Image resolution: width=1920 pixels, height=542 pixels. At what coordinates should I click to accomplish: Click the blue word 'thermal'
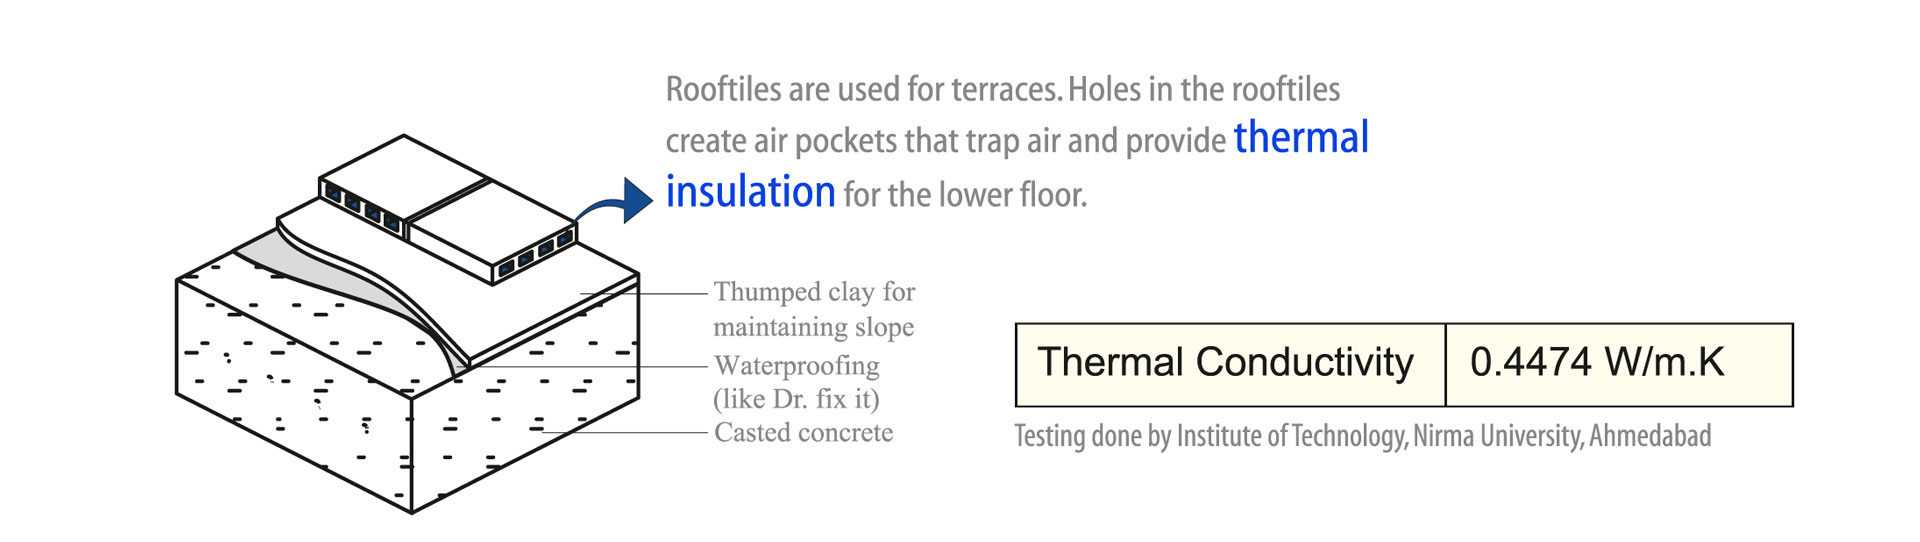click(x=1301, y=138)
